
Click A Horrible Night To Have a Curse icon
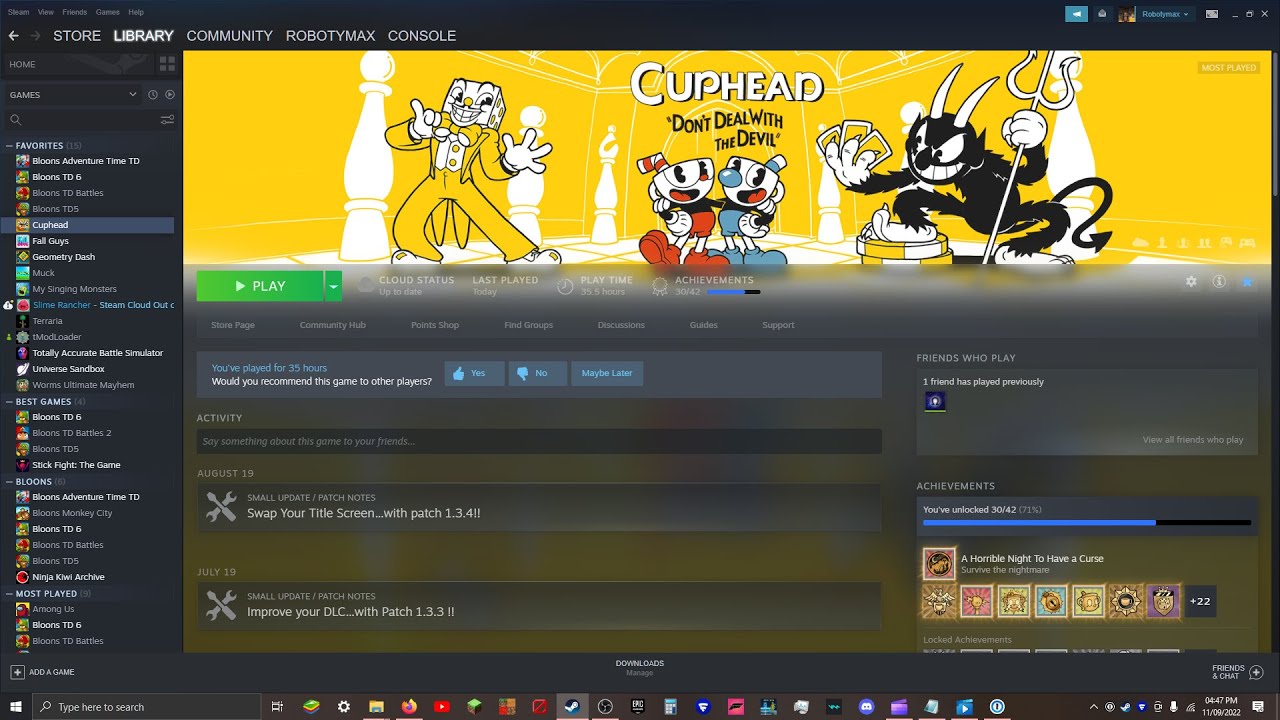pos(939,564)
